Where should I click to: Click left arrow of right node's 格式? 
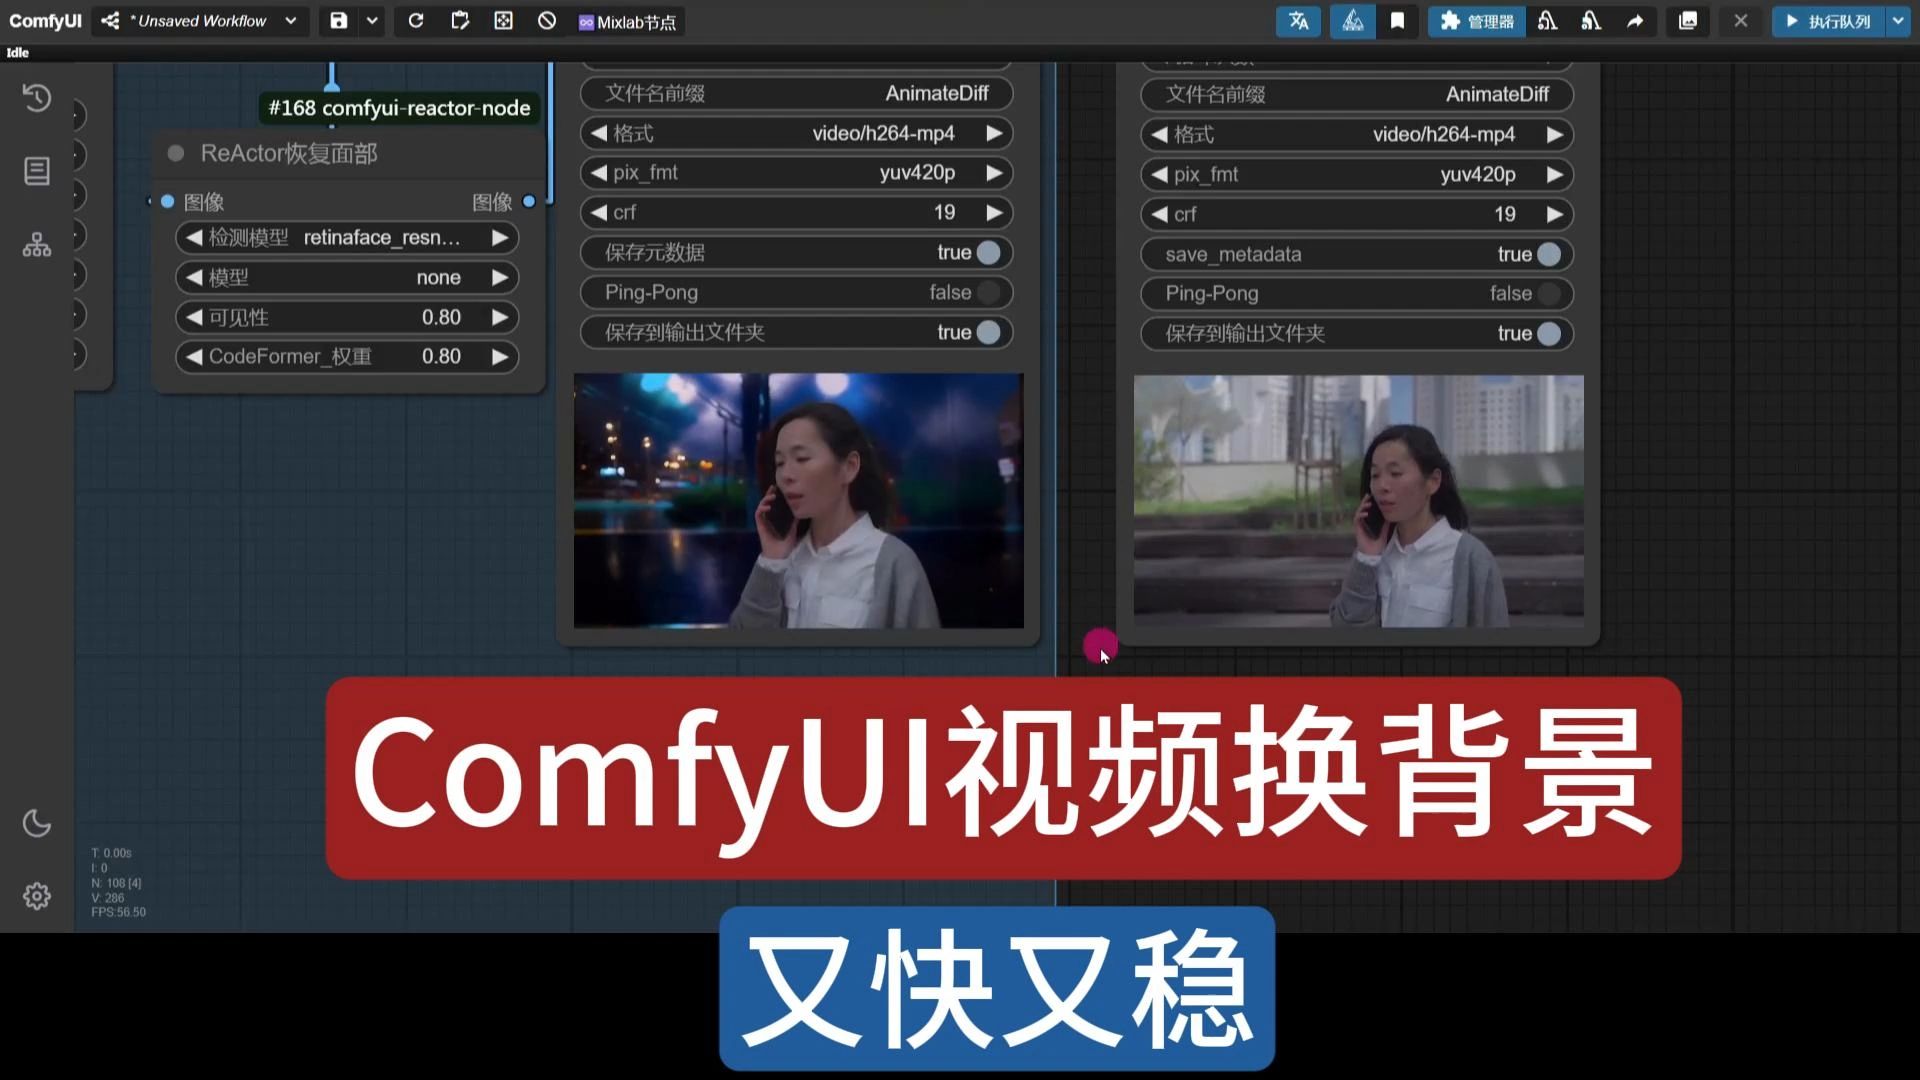tap(1159, 135)
